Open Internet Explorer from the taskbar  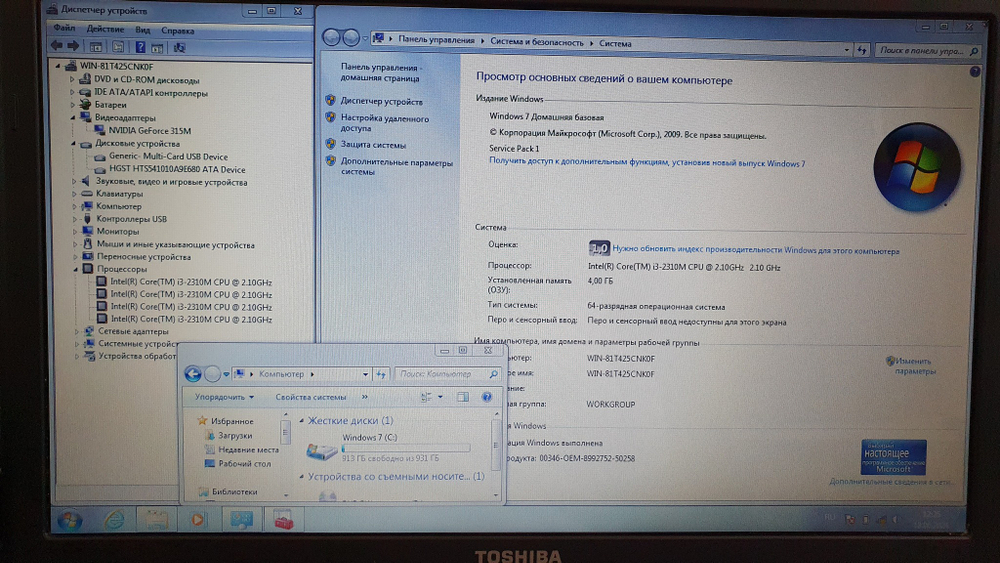click(114, 521)
